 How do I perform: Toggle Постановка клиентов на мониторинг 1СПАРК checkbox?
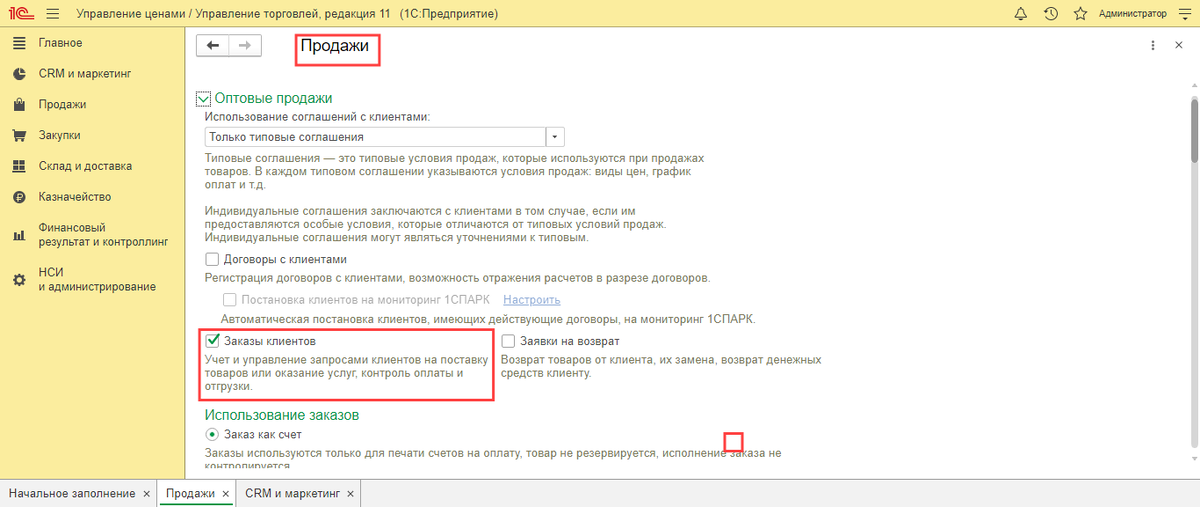(x=230, y=300)
